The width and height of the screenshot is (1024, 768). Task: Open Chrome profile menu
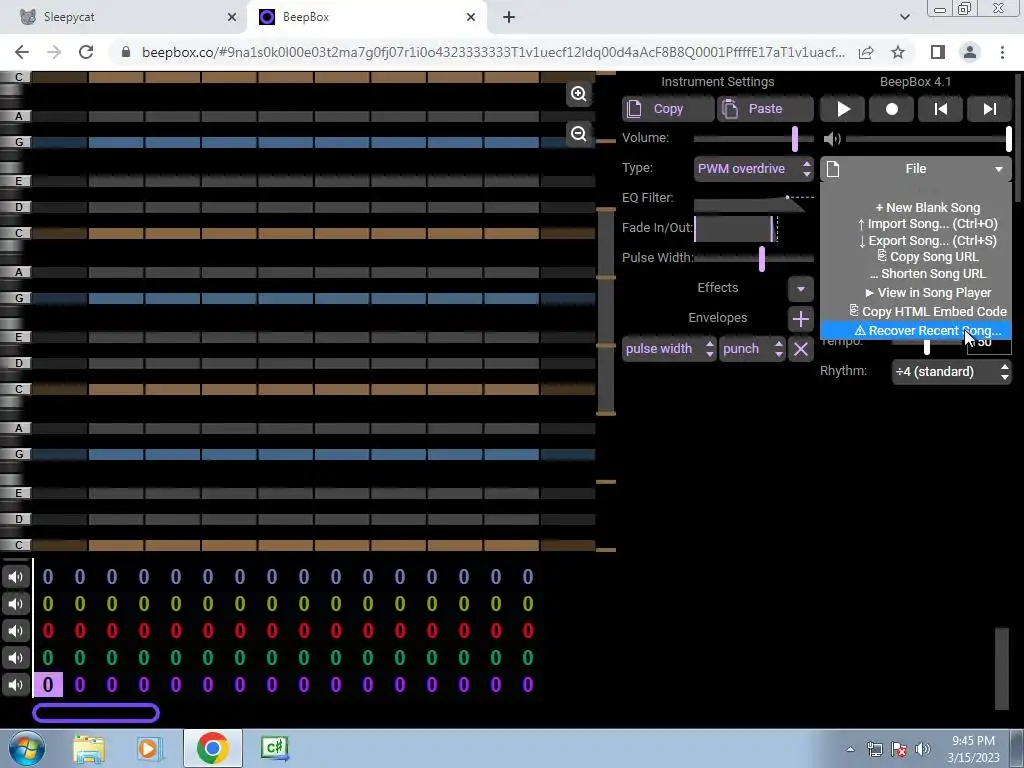(x=970, y=52)
